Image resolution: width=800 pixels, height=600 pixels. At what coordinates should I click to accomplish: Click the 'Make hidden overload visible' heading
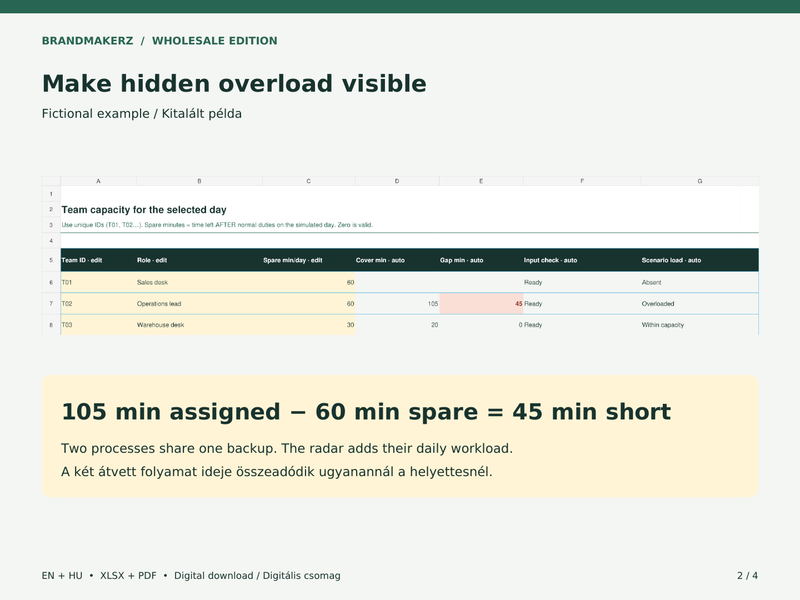[234, 84]
